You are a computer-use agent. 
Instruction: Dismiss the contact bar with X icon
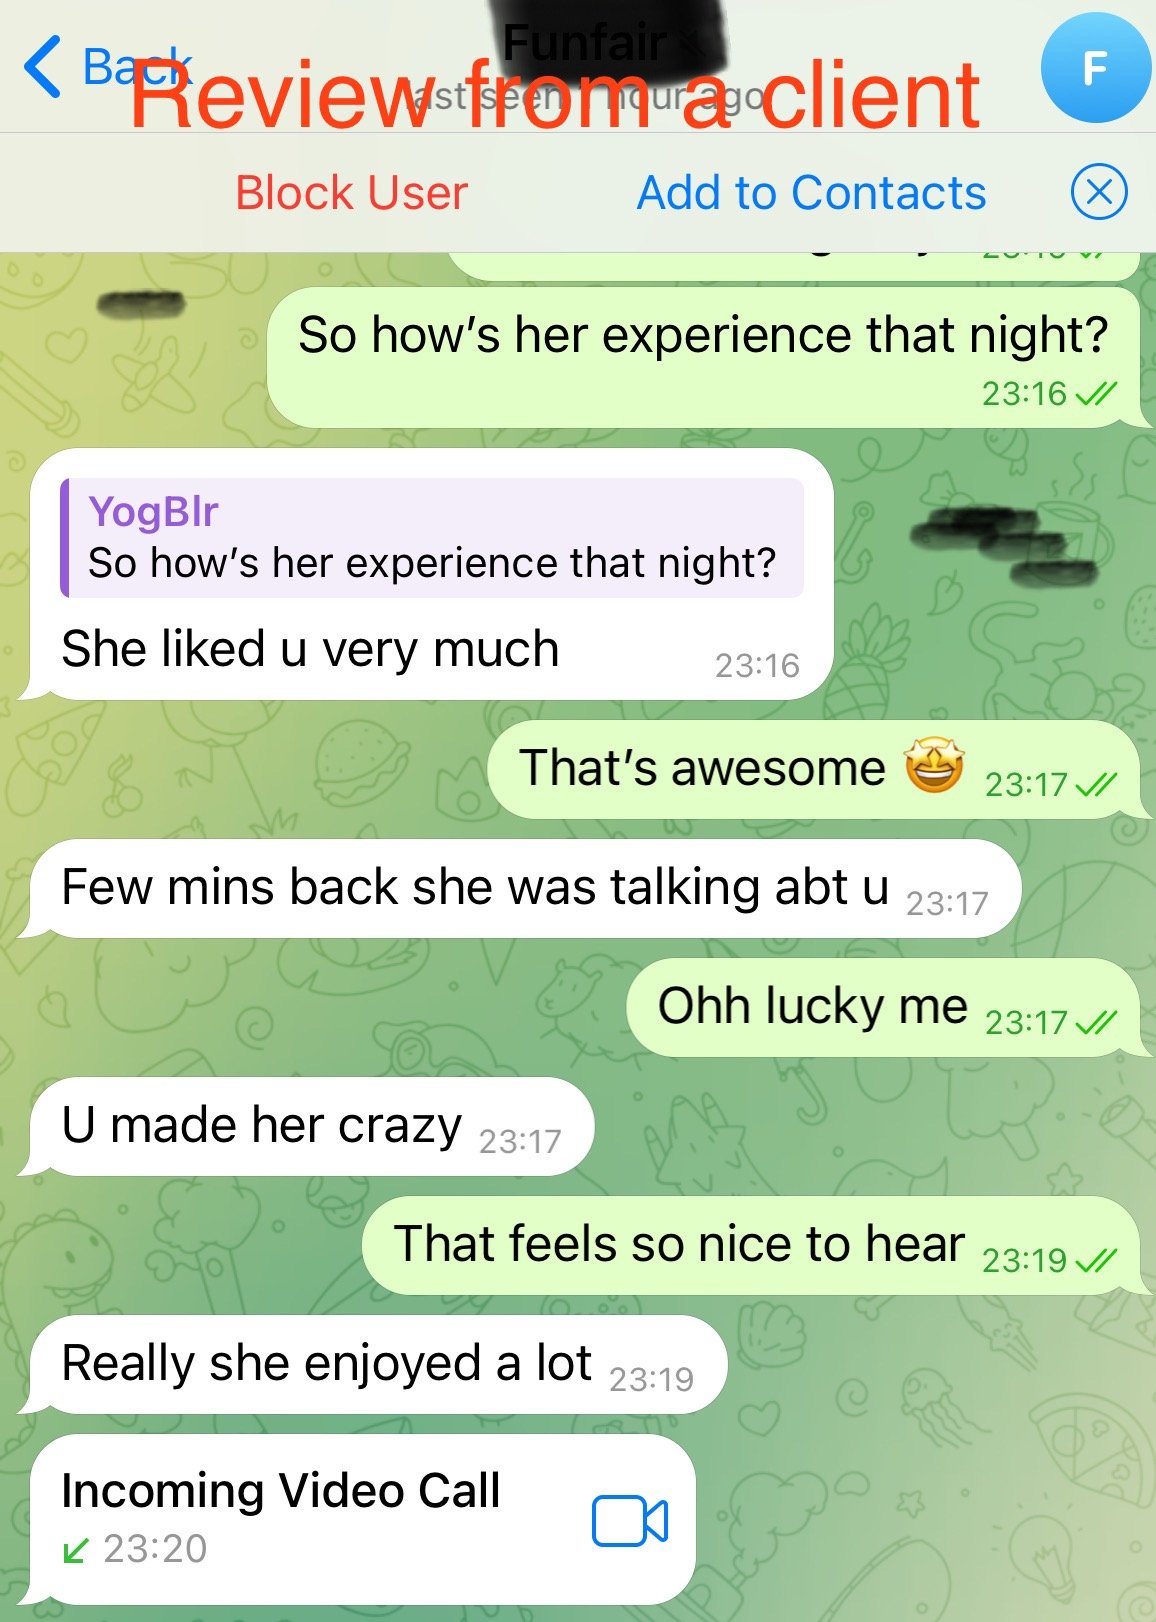(1099, 191)
